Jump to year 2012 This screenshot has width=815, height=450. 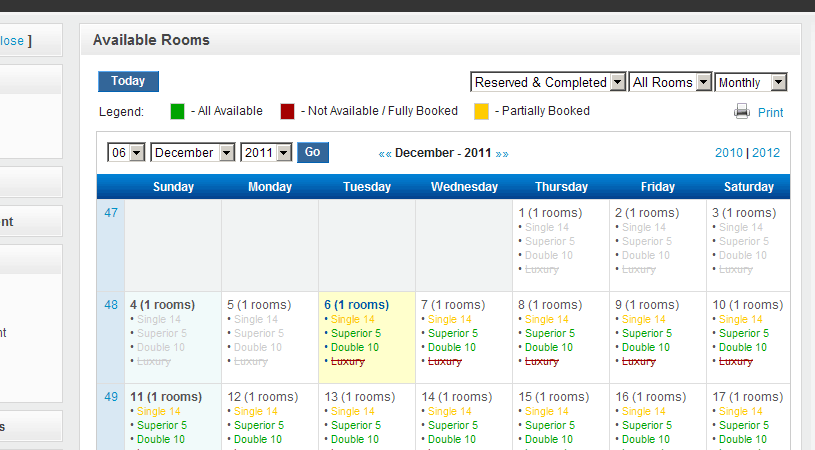[766, 153]
